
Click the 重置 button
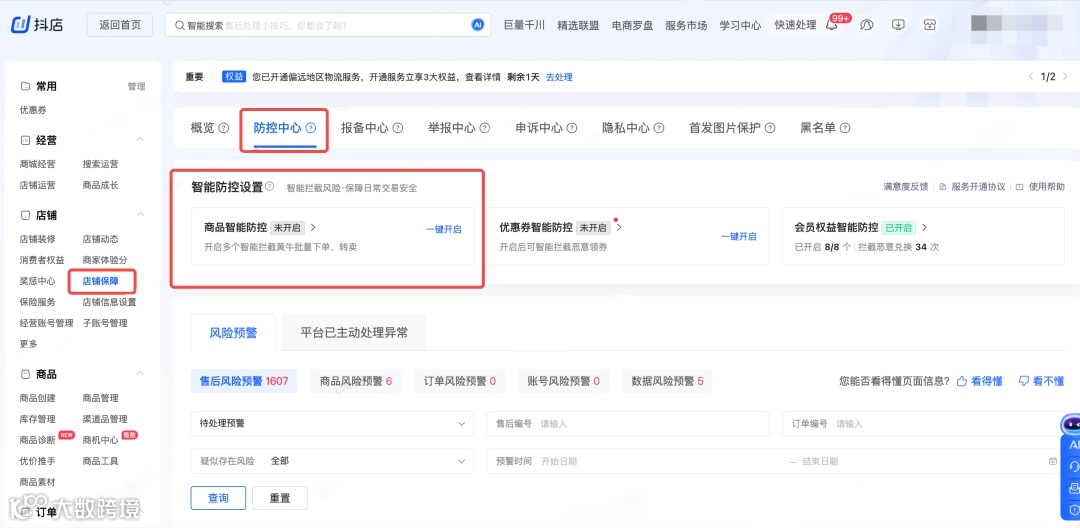tap(280, 498)
